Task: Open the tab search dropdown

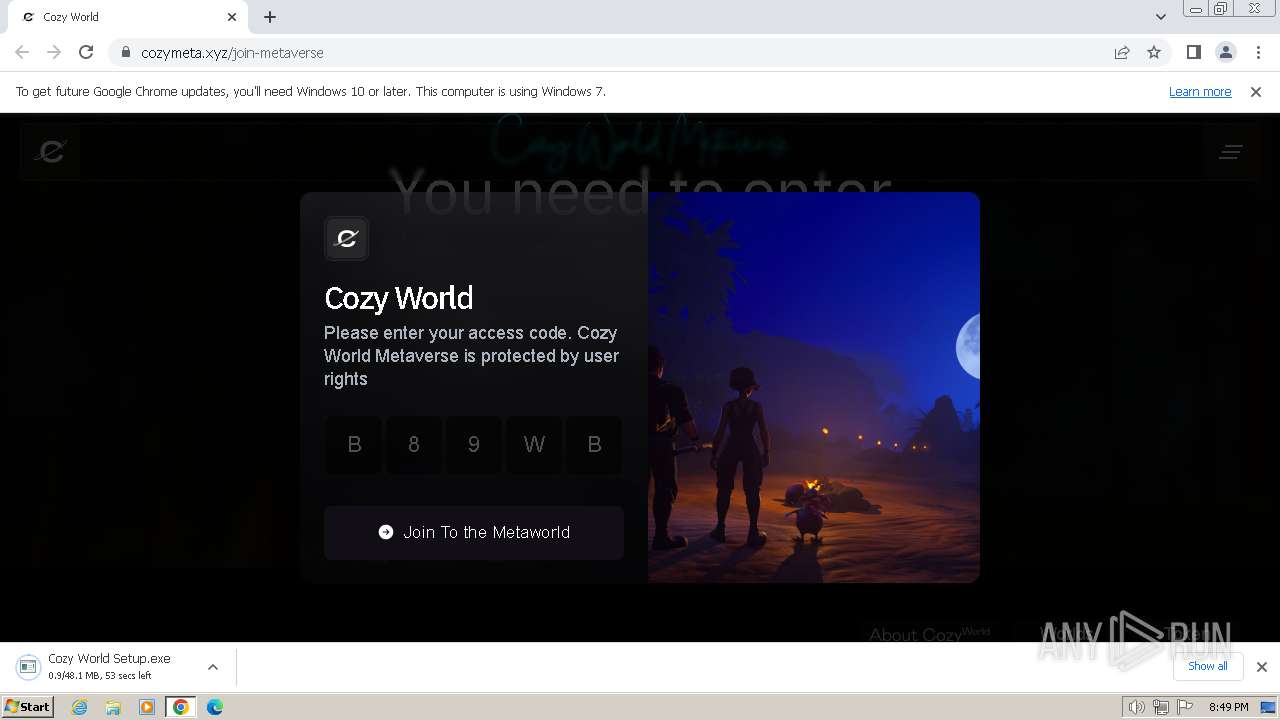Action: click(1160, 17)
